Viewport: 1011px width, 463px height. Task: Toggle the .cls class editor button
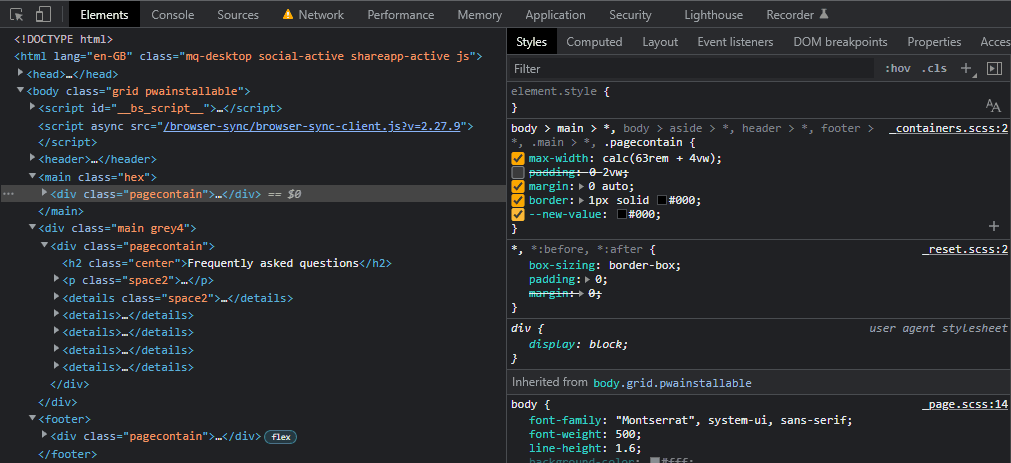click(934, 68)
